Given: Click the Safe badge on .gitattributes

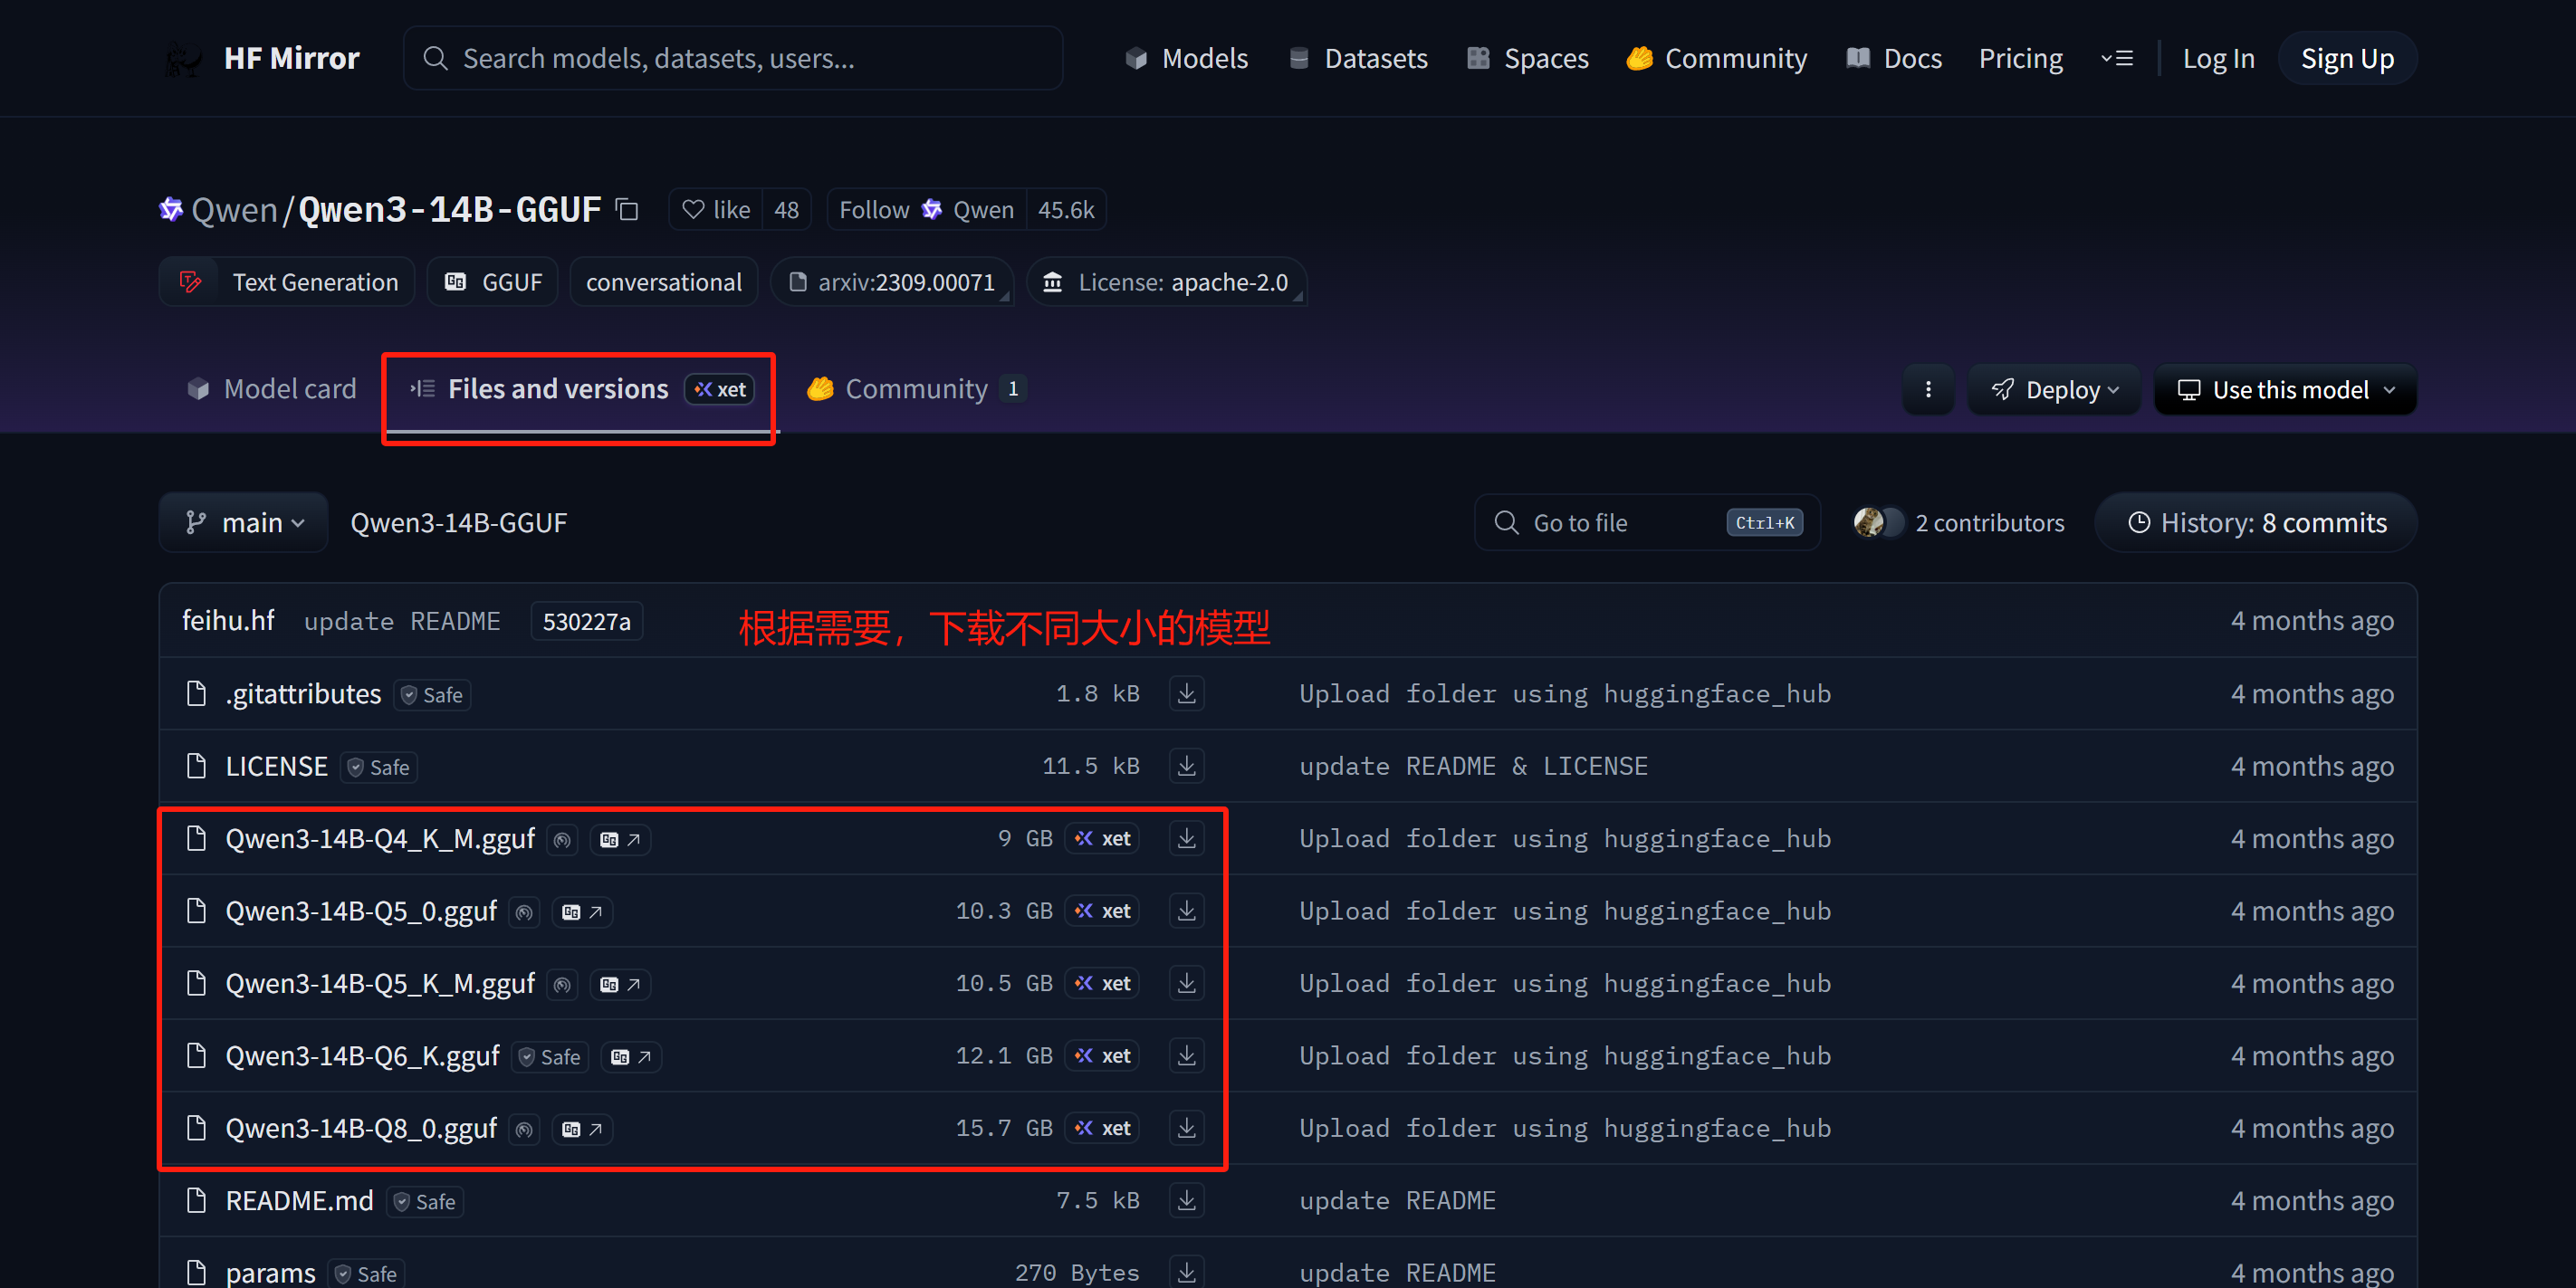Looking at the screenshot, I should [x=433, y=695].
